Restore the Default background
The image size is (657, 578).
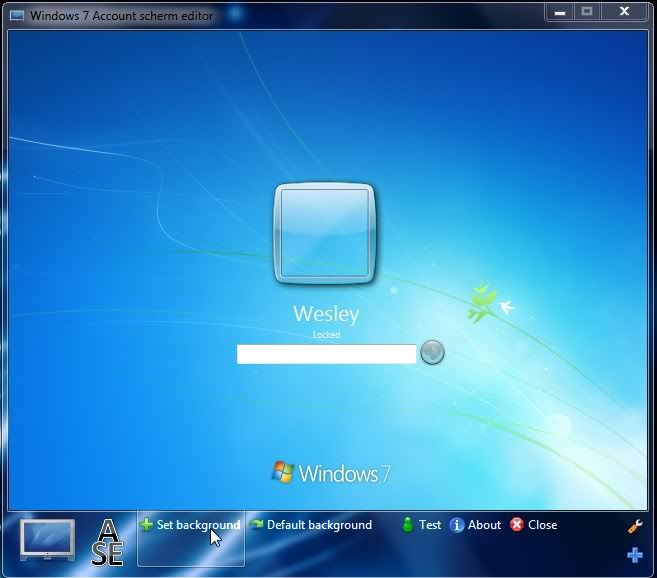tap(310, 525)
